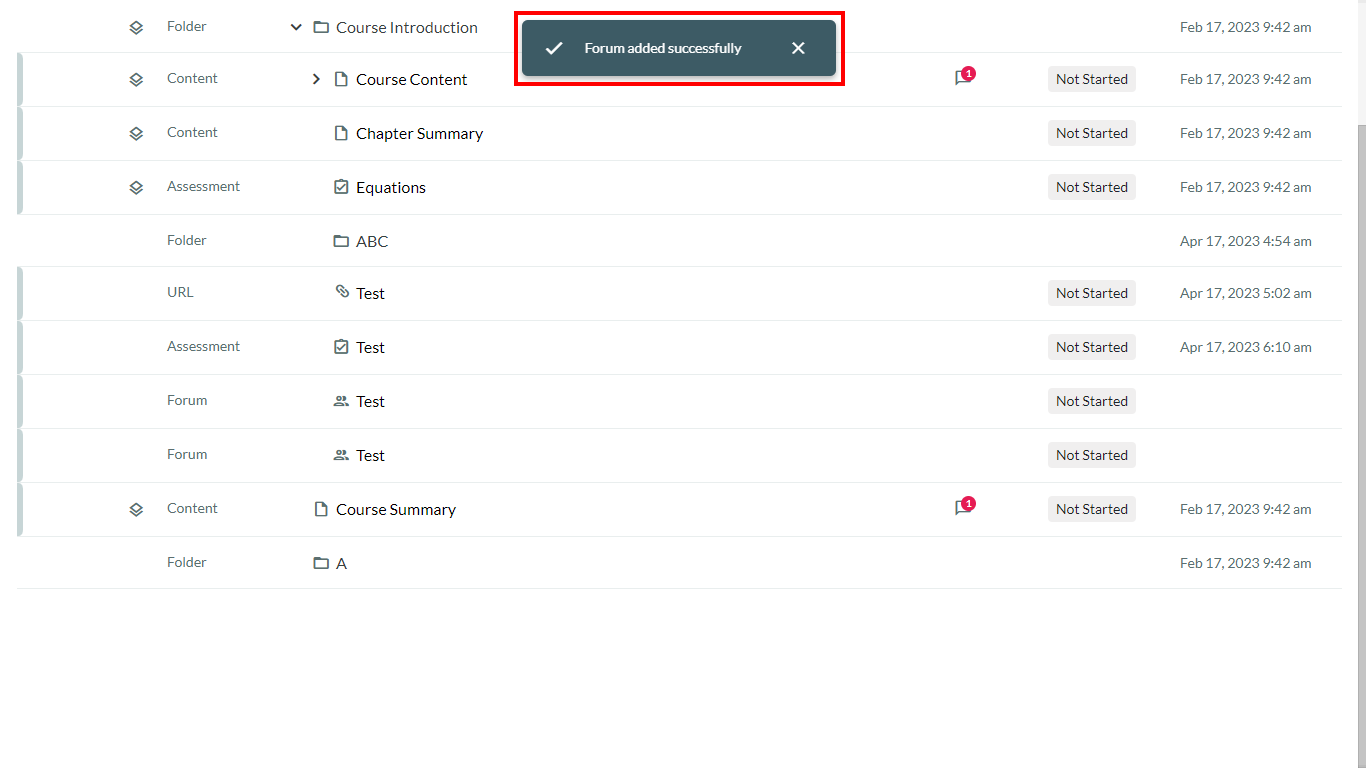Open the second Test forum

370,455
